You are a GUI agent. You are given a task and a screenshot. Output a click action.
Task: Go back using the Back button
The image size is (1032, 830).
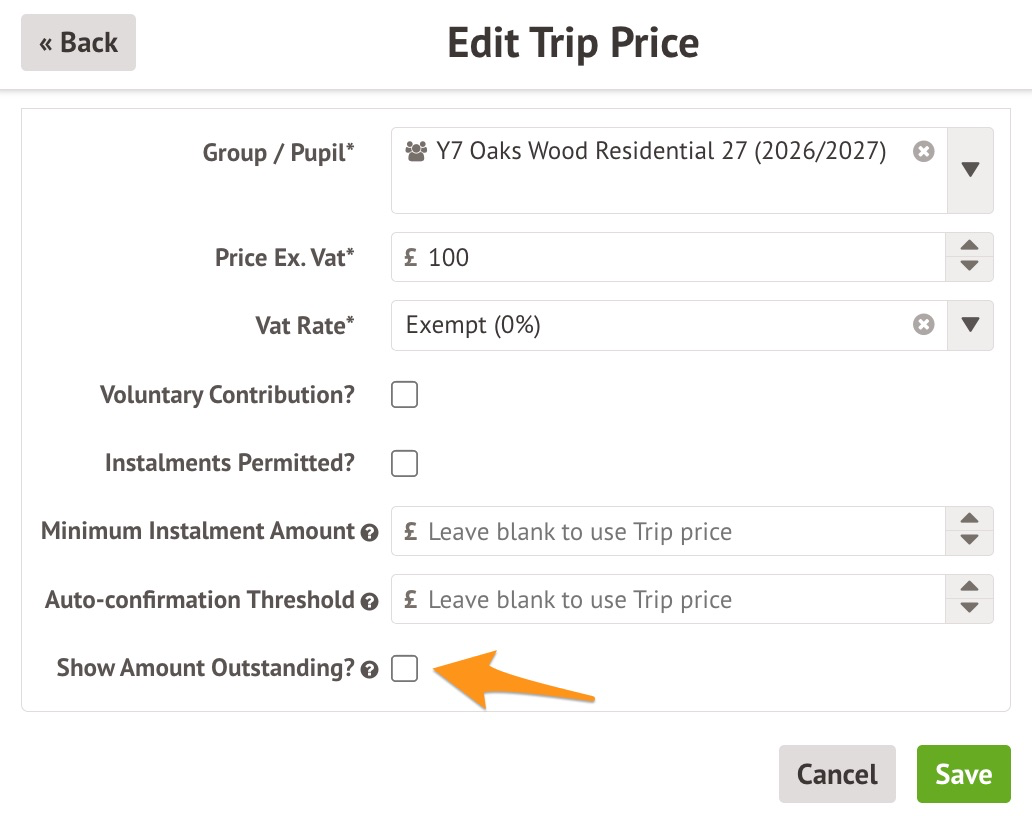pyautogui.click(x=78, y=43)
